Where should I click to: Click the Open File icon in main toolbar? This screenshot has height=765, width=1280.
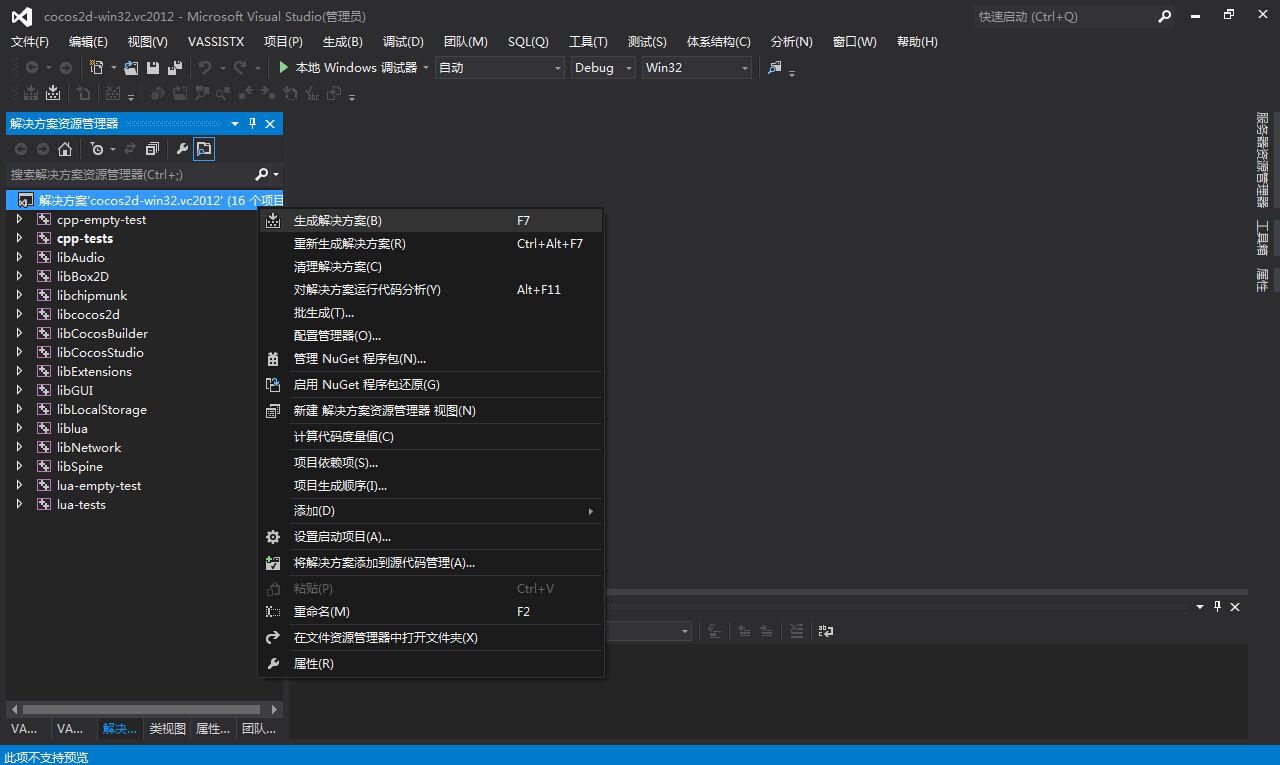click(131, 68)
